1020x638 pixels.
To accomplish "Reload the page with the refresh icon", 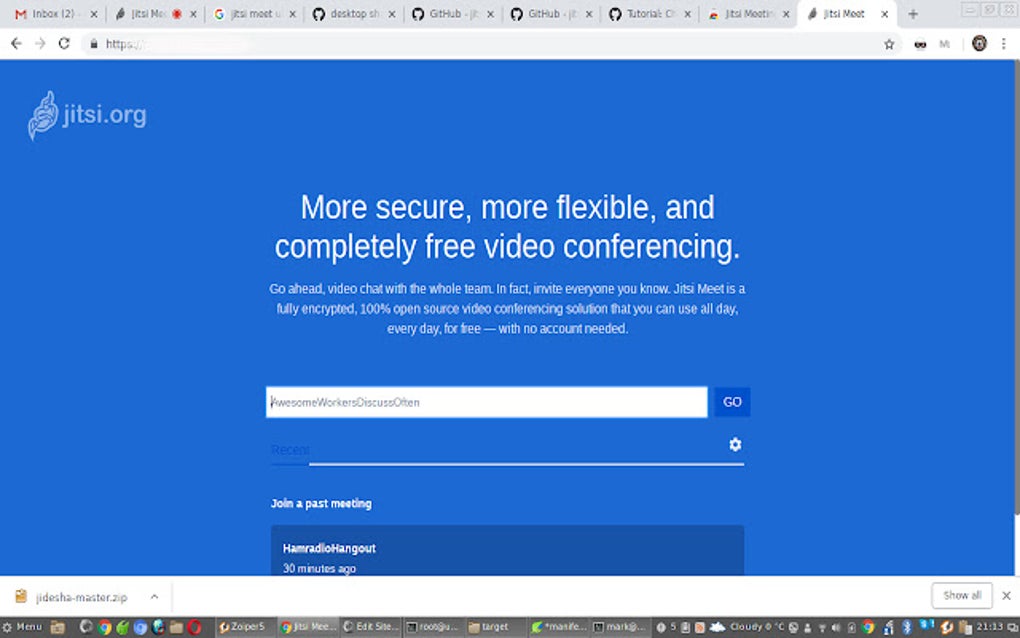I will pyautogui.click(x=64, y=43).
